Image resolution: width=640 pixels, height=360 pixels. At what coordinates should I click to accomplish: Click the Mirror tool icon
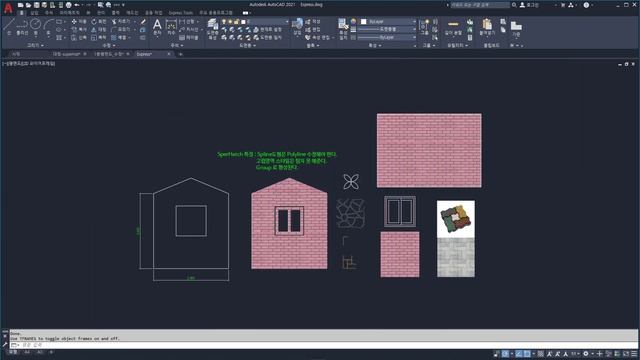[x=94, y=29]
